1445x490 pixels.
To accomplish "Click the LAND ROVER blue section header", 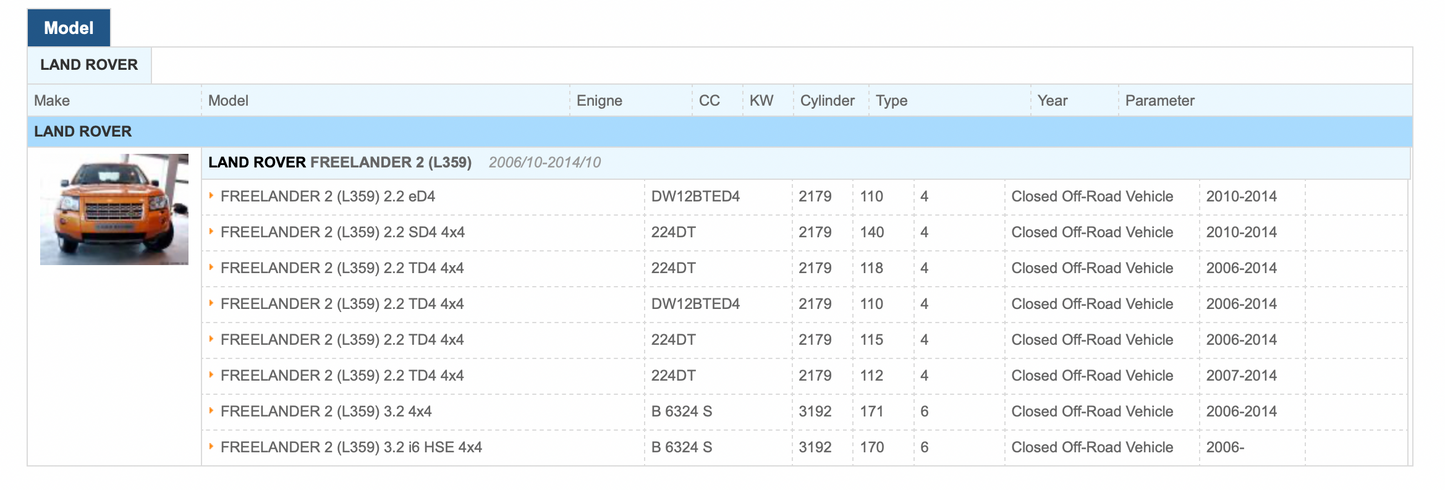I will pos(720,131).
